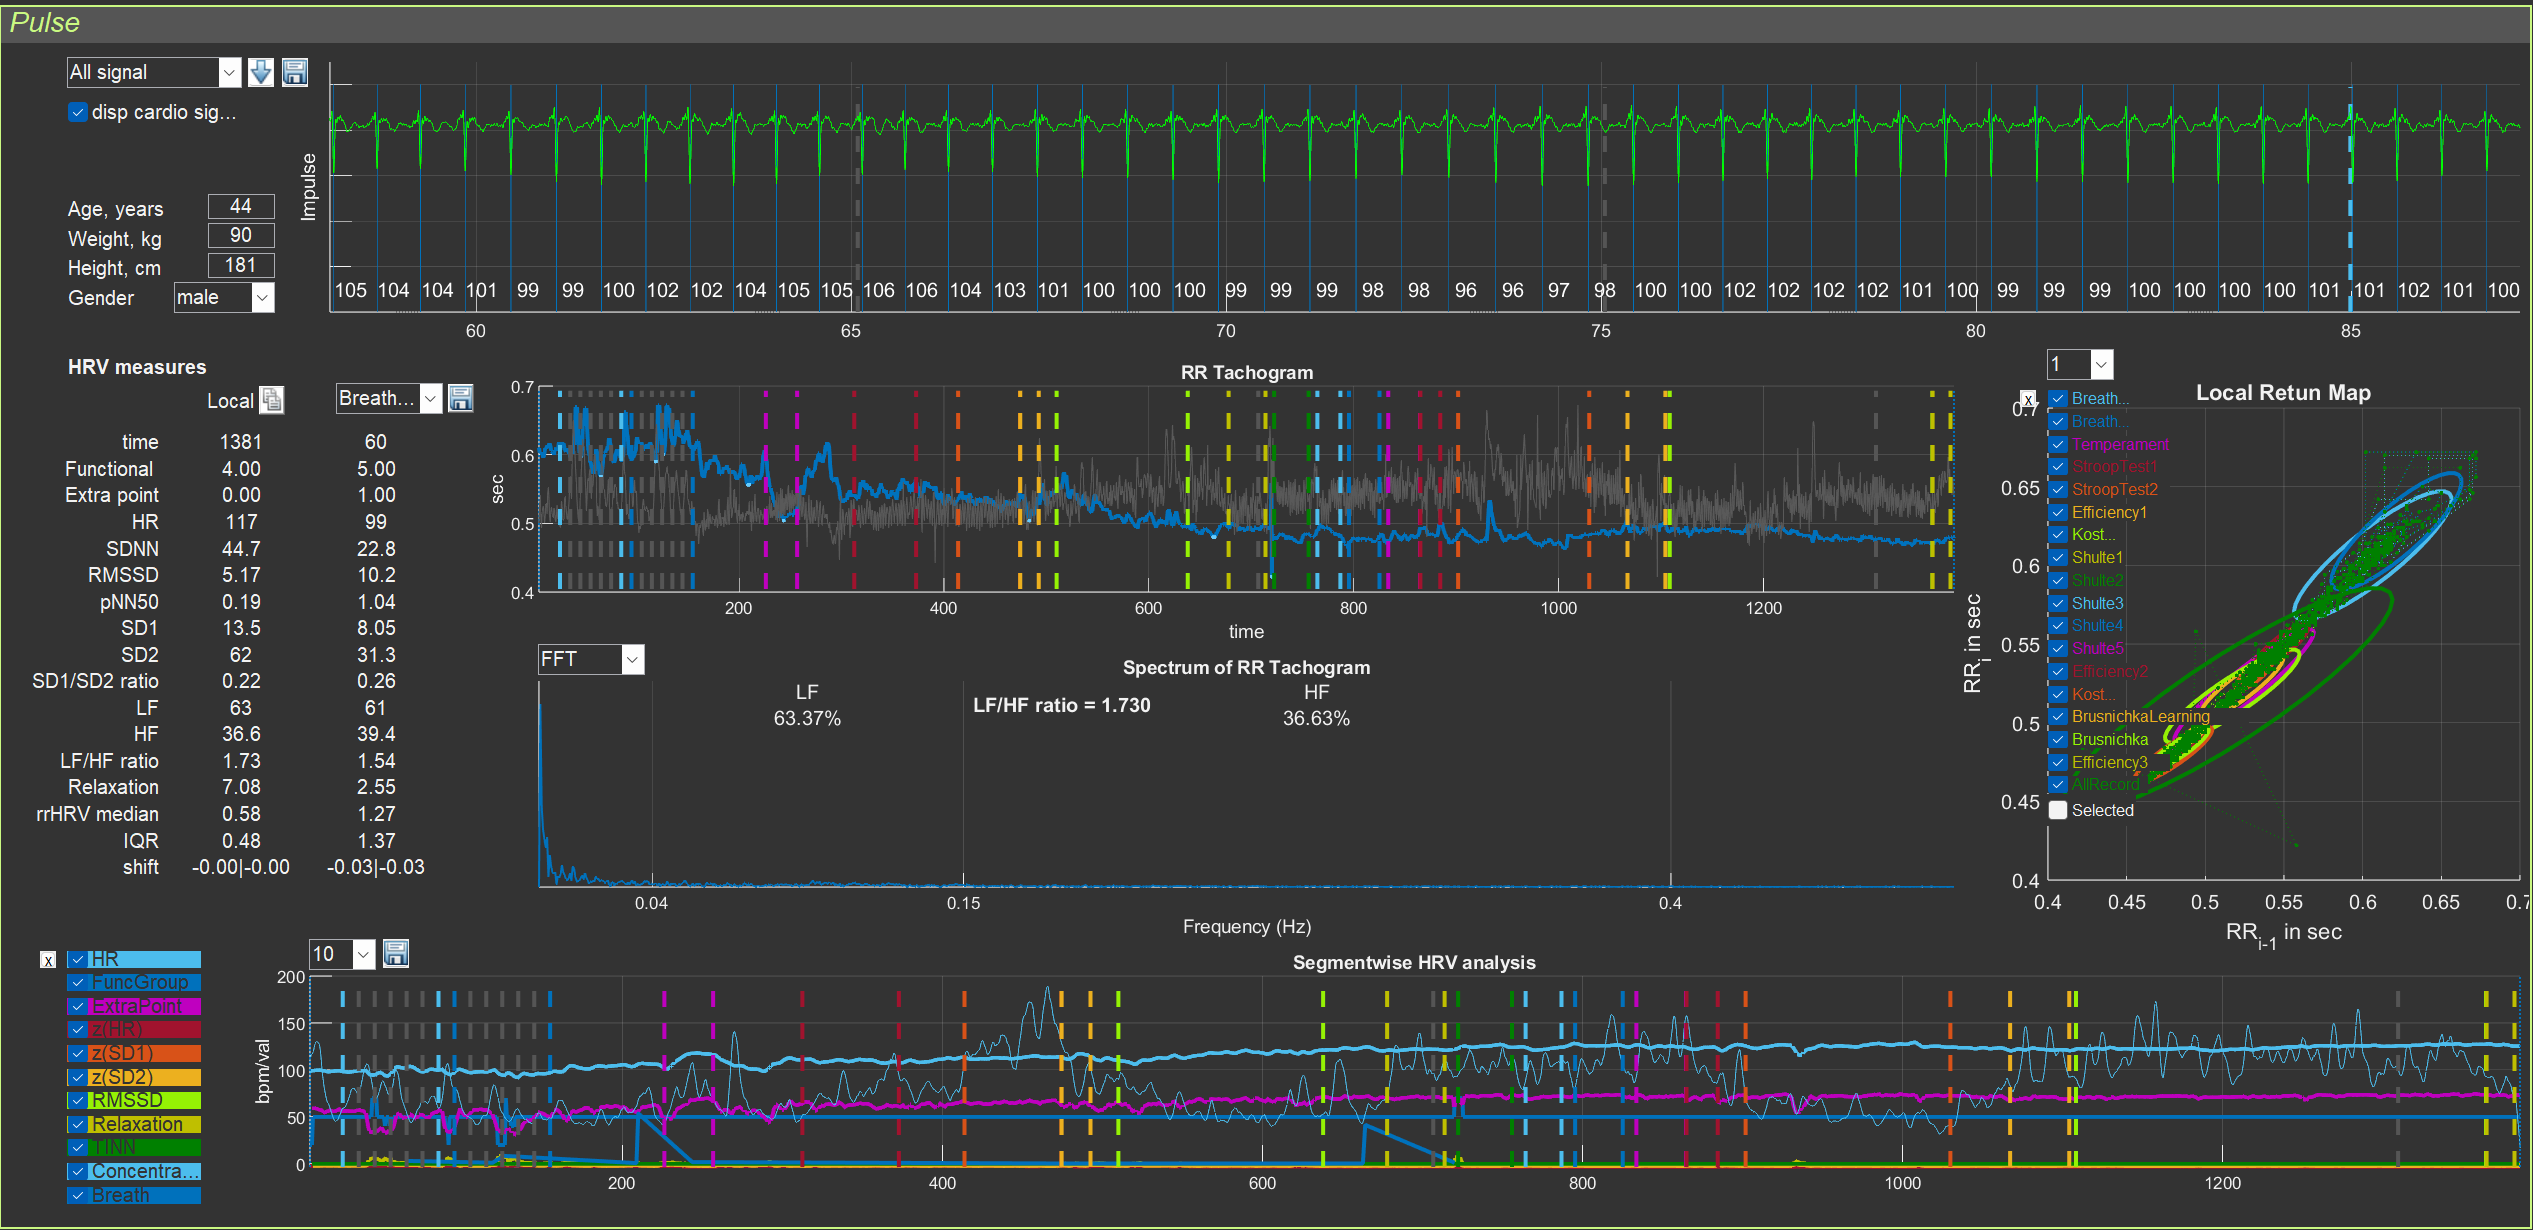Save Breath segment measures with floppy icon
Screen dimensions: 2533x1230
point(461,398)
